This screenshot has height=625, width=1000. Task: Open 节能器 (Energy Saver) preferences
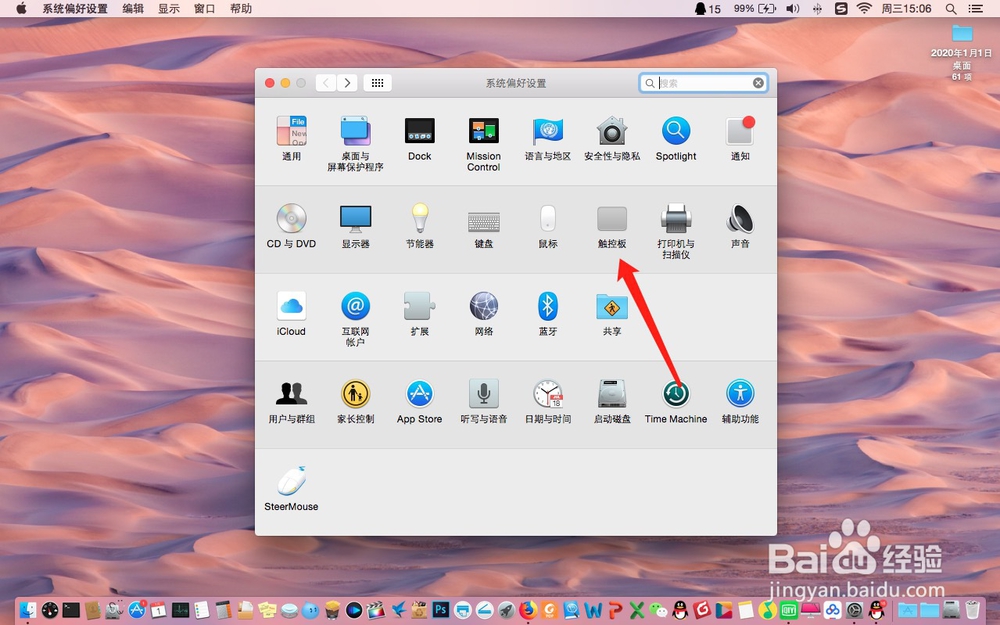coord(420,226)
